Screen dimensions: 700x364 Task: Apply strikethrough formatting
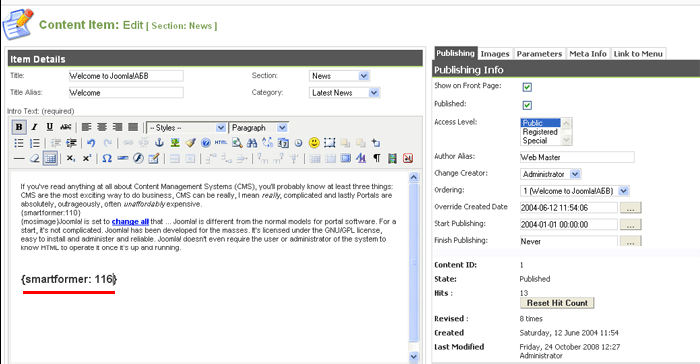(x=65, y=127)
